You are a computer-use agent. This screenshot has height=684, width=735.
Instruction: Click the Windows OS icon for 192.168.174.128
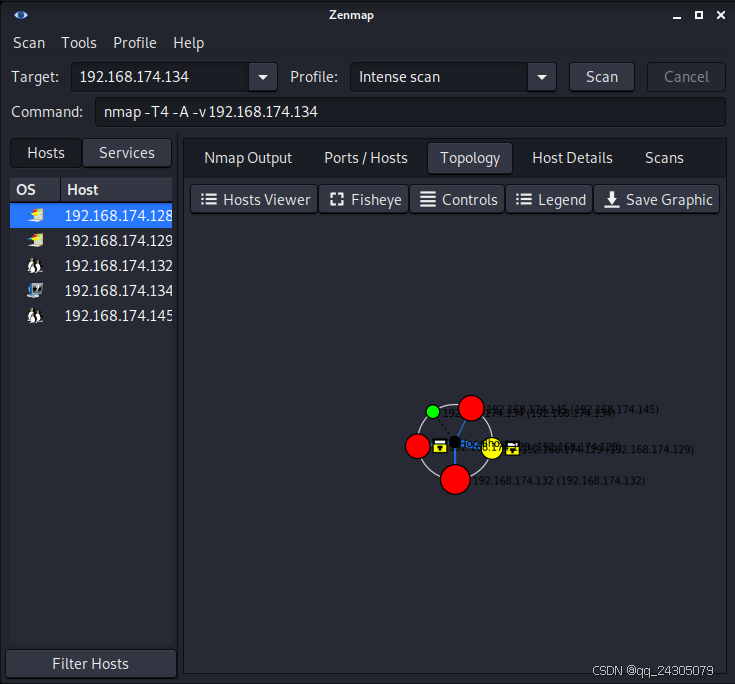[x=36, y=215]
